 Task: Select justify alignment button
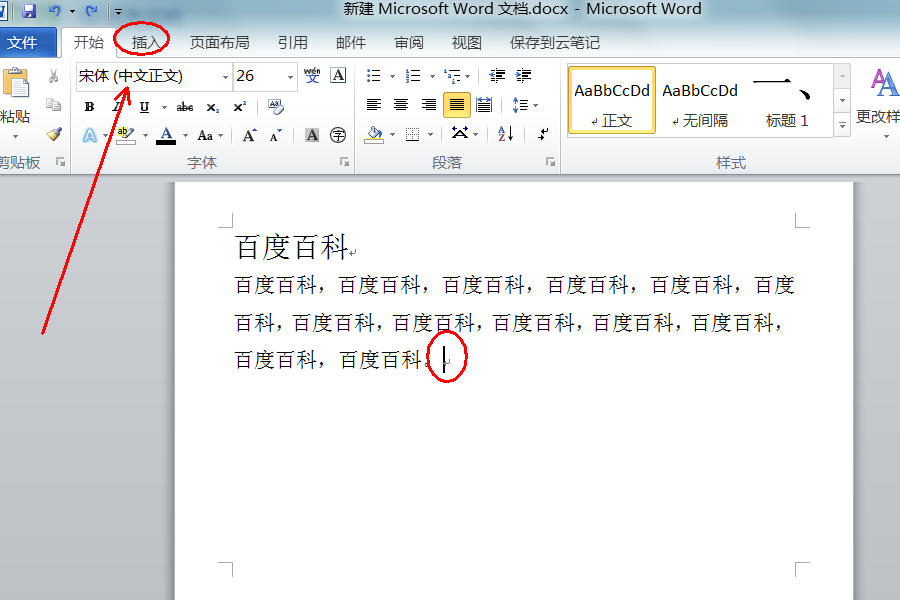click(457, 104)
